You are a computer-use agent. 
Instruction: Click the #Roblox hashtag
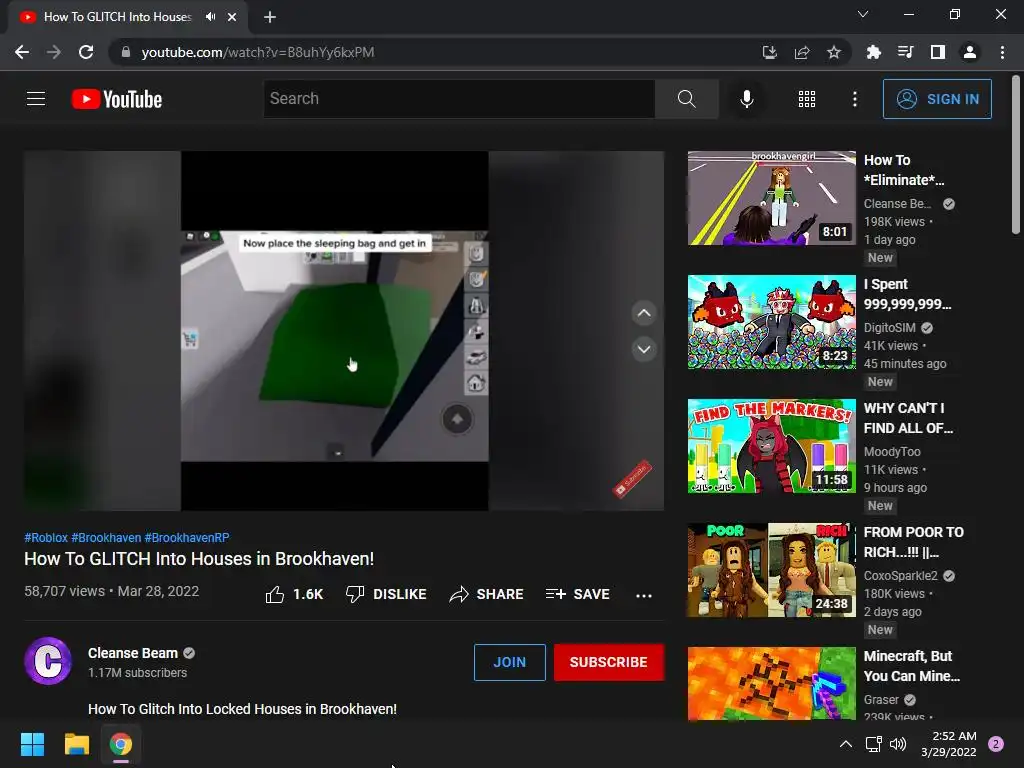46,537
